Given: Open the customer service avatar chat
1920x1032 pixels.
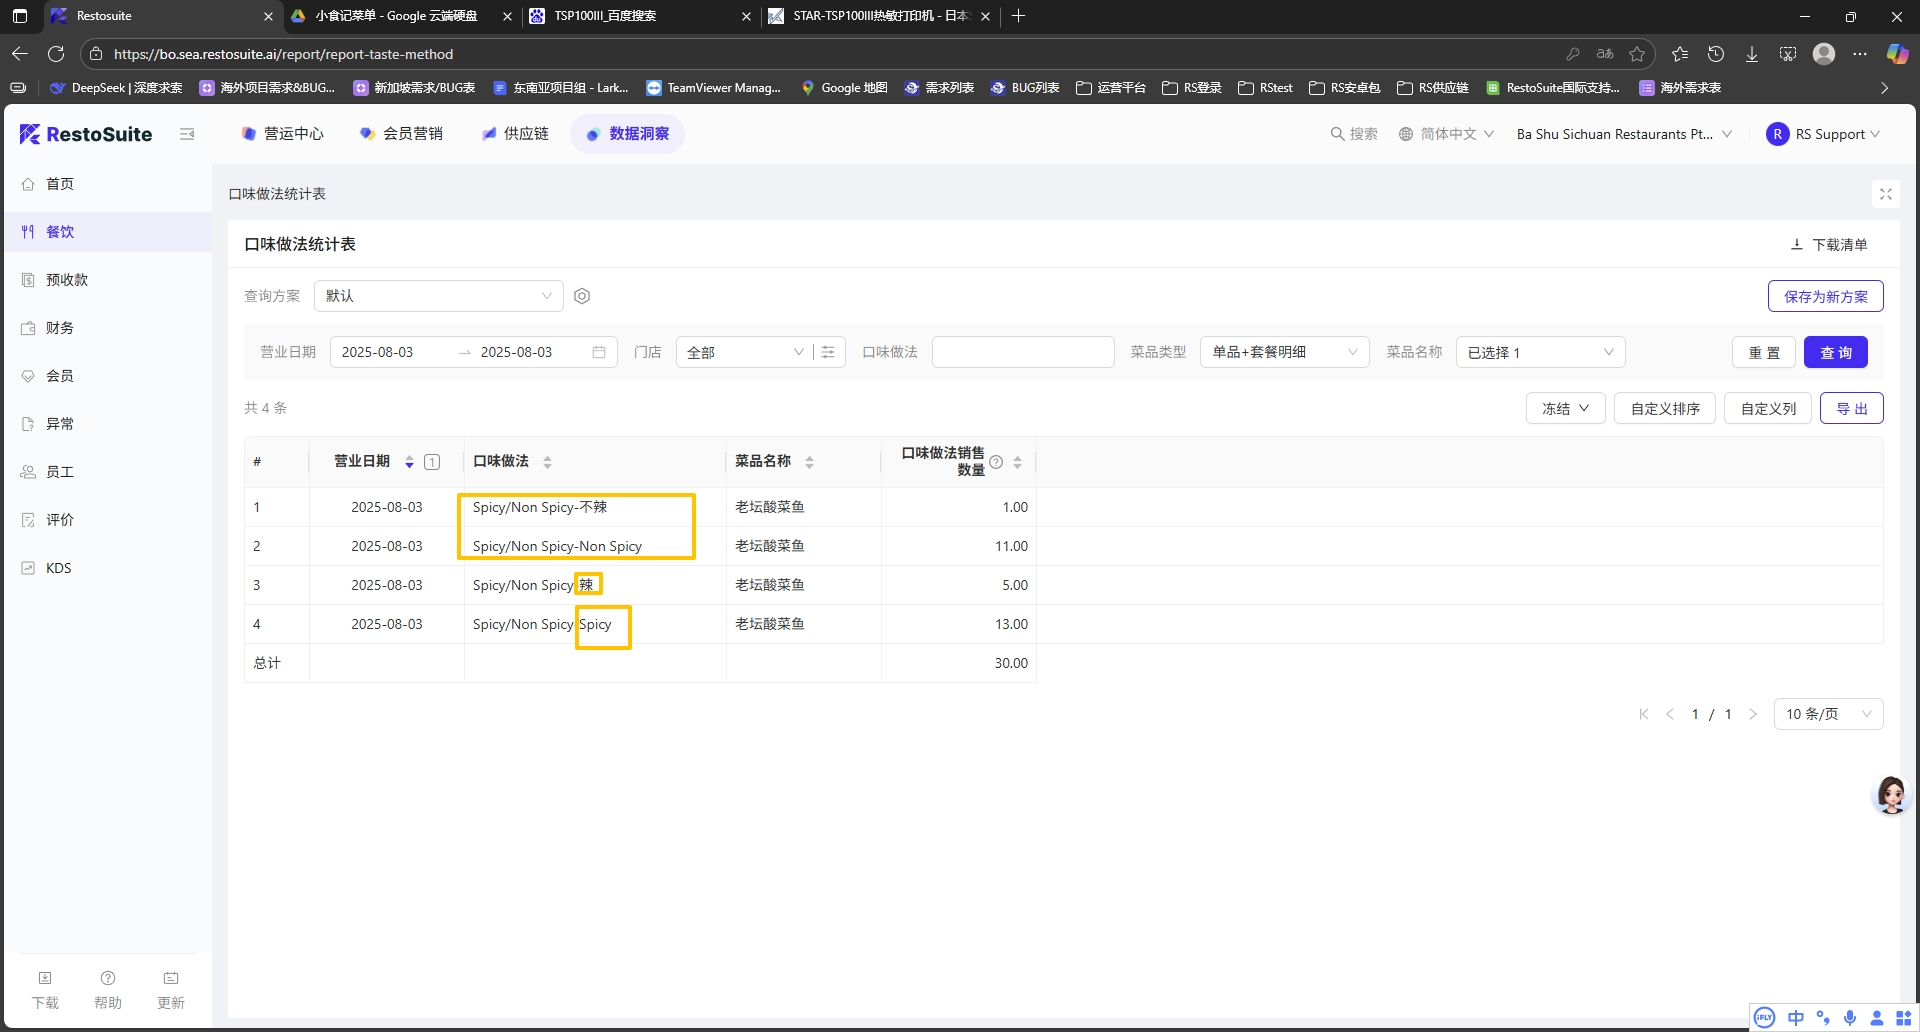Looking at the screenshot, I should point(1890,795).
